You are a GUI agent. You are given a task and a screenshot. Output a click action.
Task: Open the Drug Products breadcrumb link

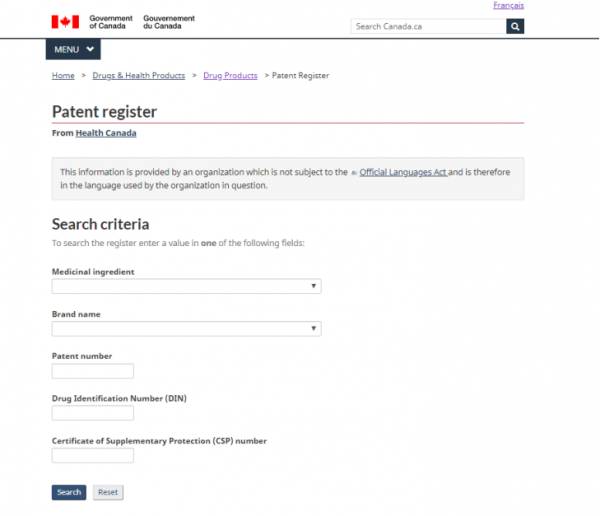[x=230, y=75]
